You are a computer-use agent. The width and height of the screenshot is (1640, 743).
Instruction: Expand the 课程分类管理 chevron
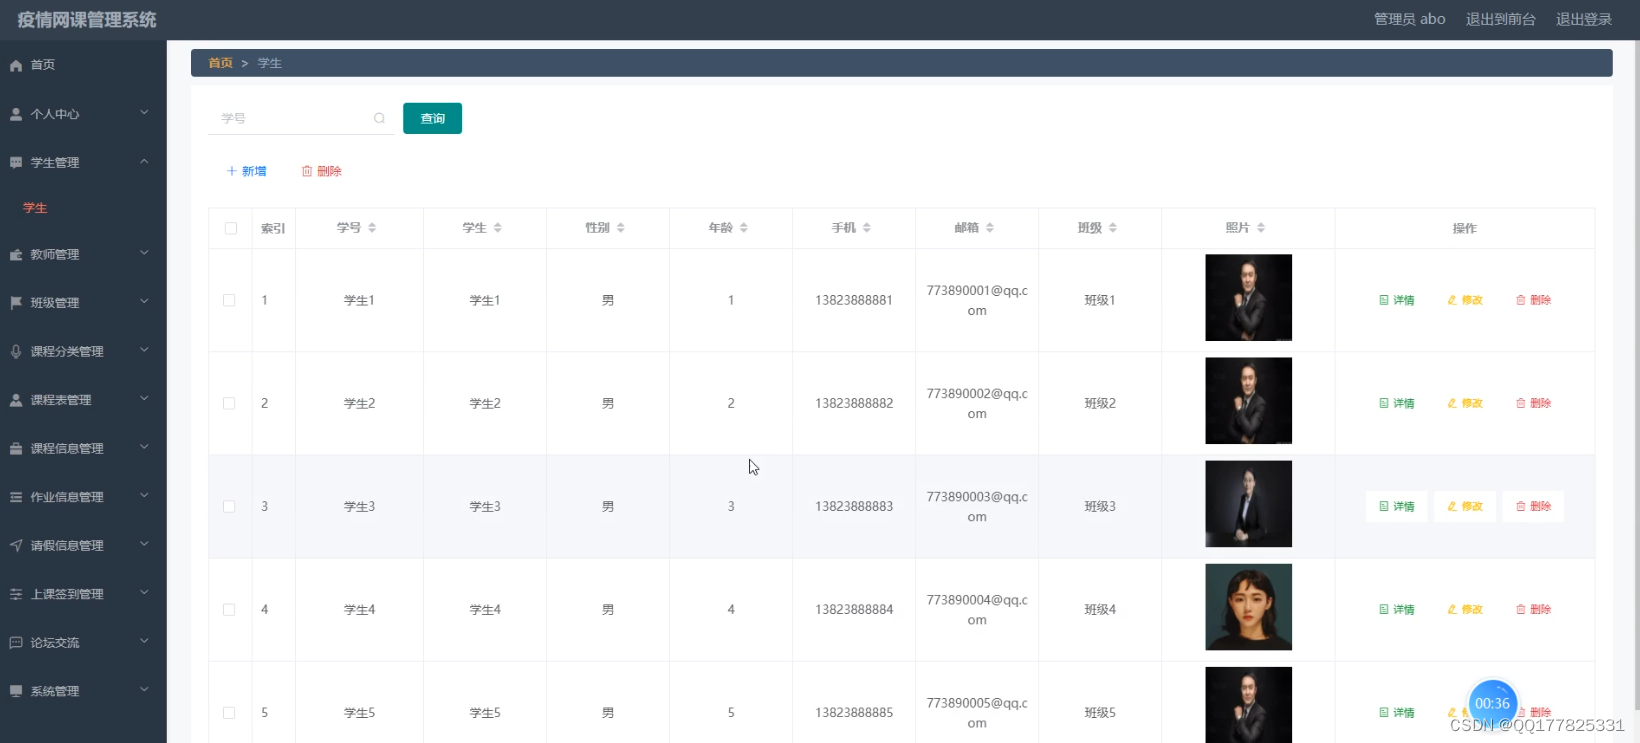pos(144,350)
